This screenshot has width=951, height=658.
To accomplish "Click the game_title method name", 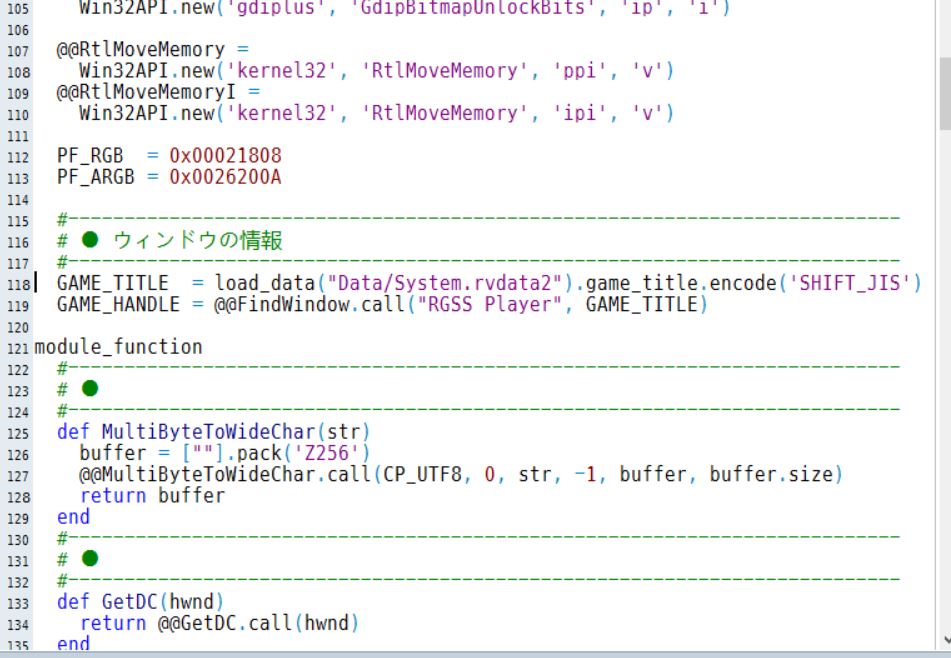I will pos(642,283).
